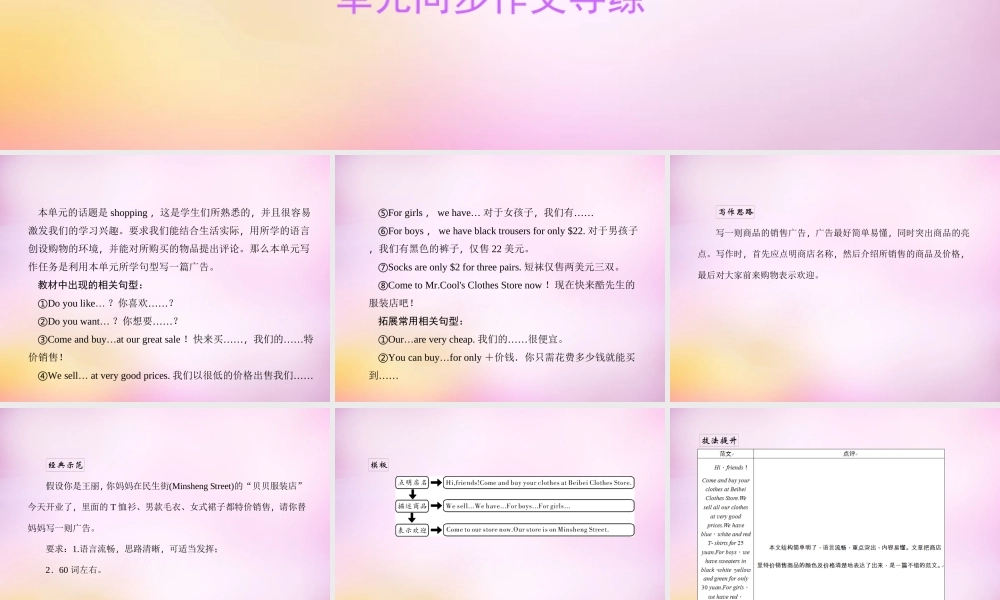
Task: Select the 范文 column header
Action: click(x=725, y=452)
